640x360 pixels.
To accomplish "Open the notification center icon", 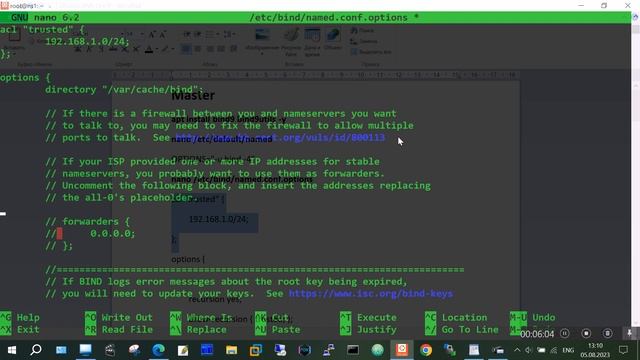I will (x=623, y=350).
